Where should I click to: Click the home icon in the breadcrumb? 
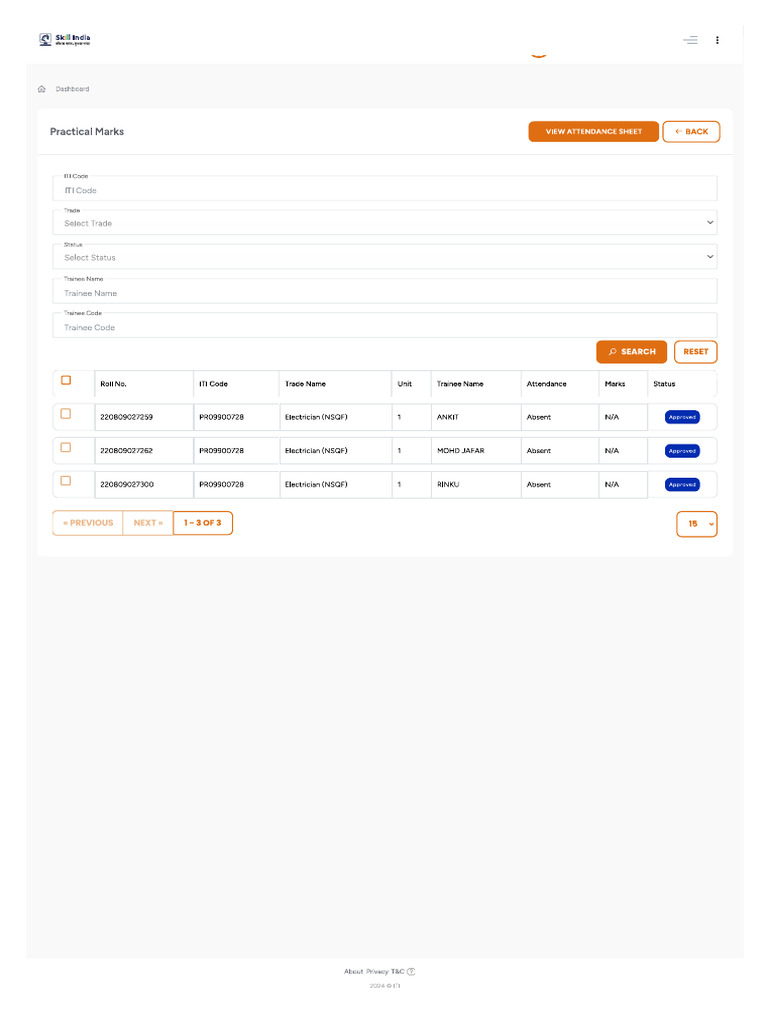(42, 89)
